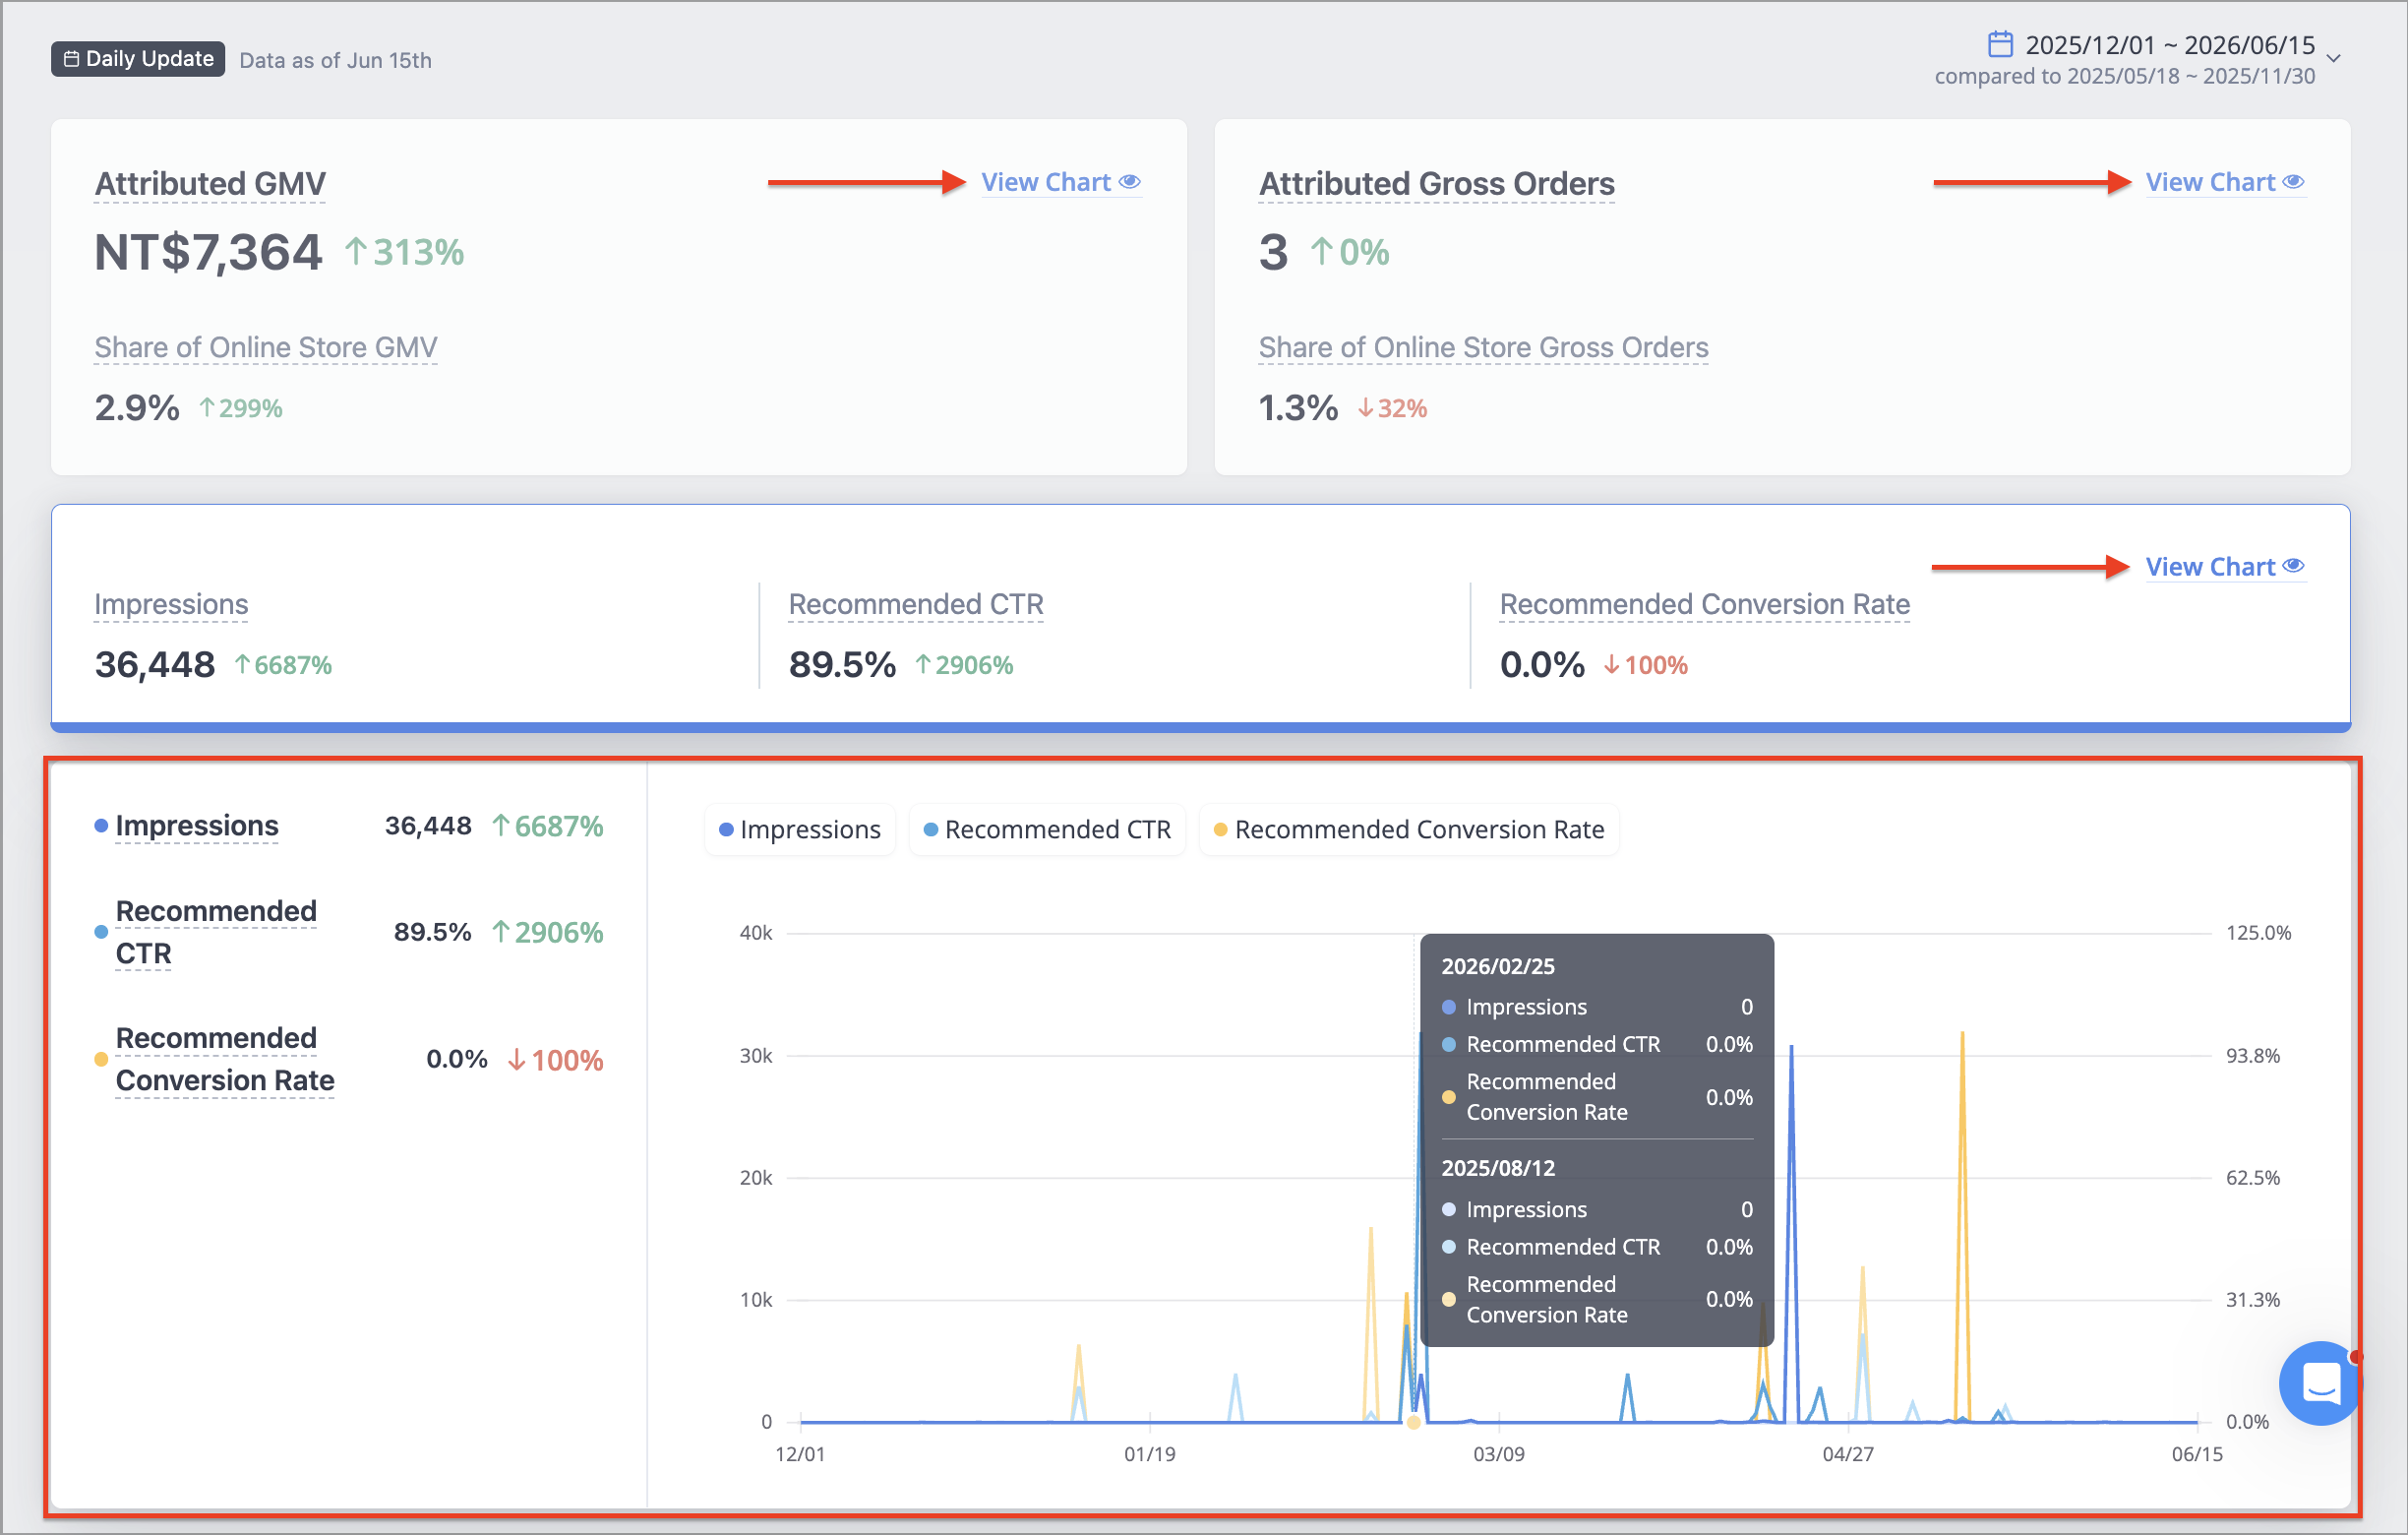Click the Share of Online Store GMV label
The image size is (2408, 1535).
coord(266,347)
